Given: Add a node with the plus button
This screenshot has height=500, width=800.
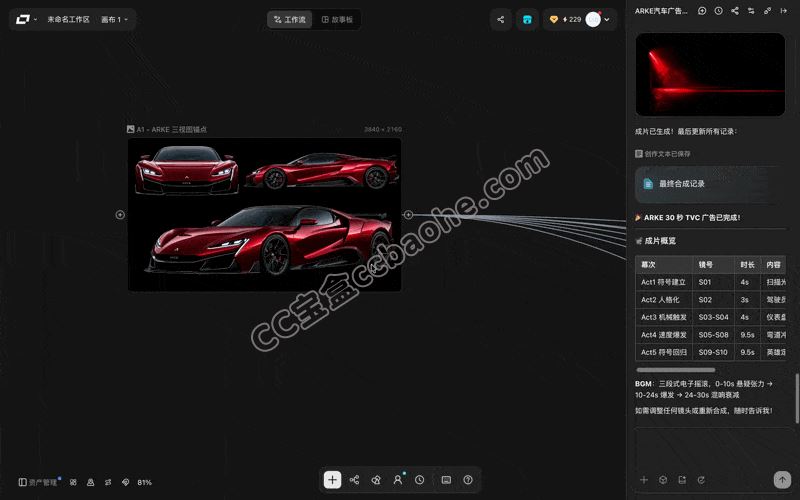Looking at the screenshot, I should (x=332, y=480).
